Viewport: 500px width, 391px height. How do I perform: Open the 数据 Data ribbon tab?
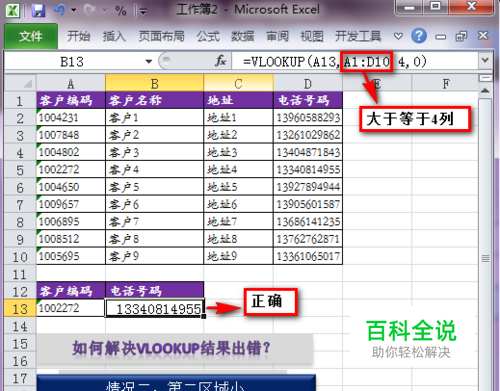242,36
